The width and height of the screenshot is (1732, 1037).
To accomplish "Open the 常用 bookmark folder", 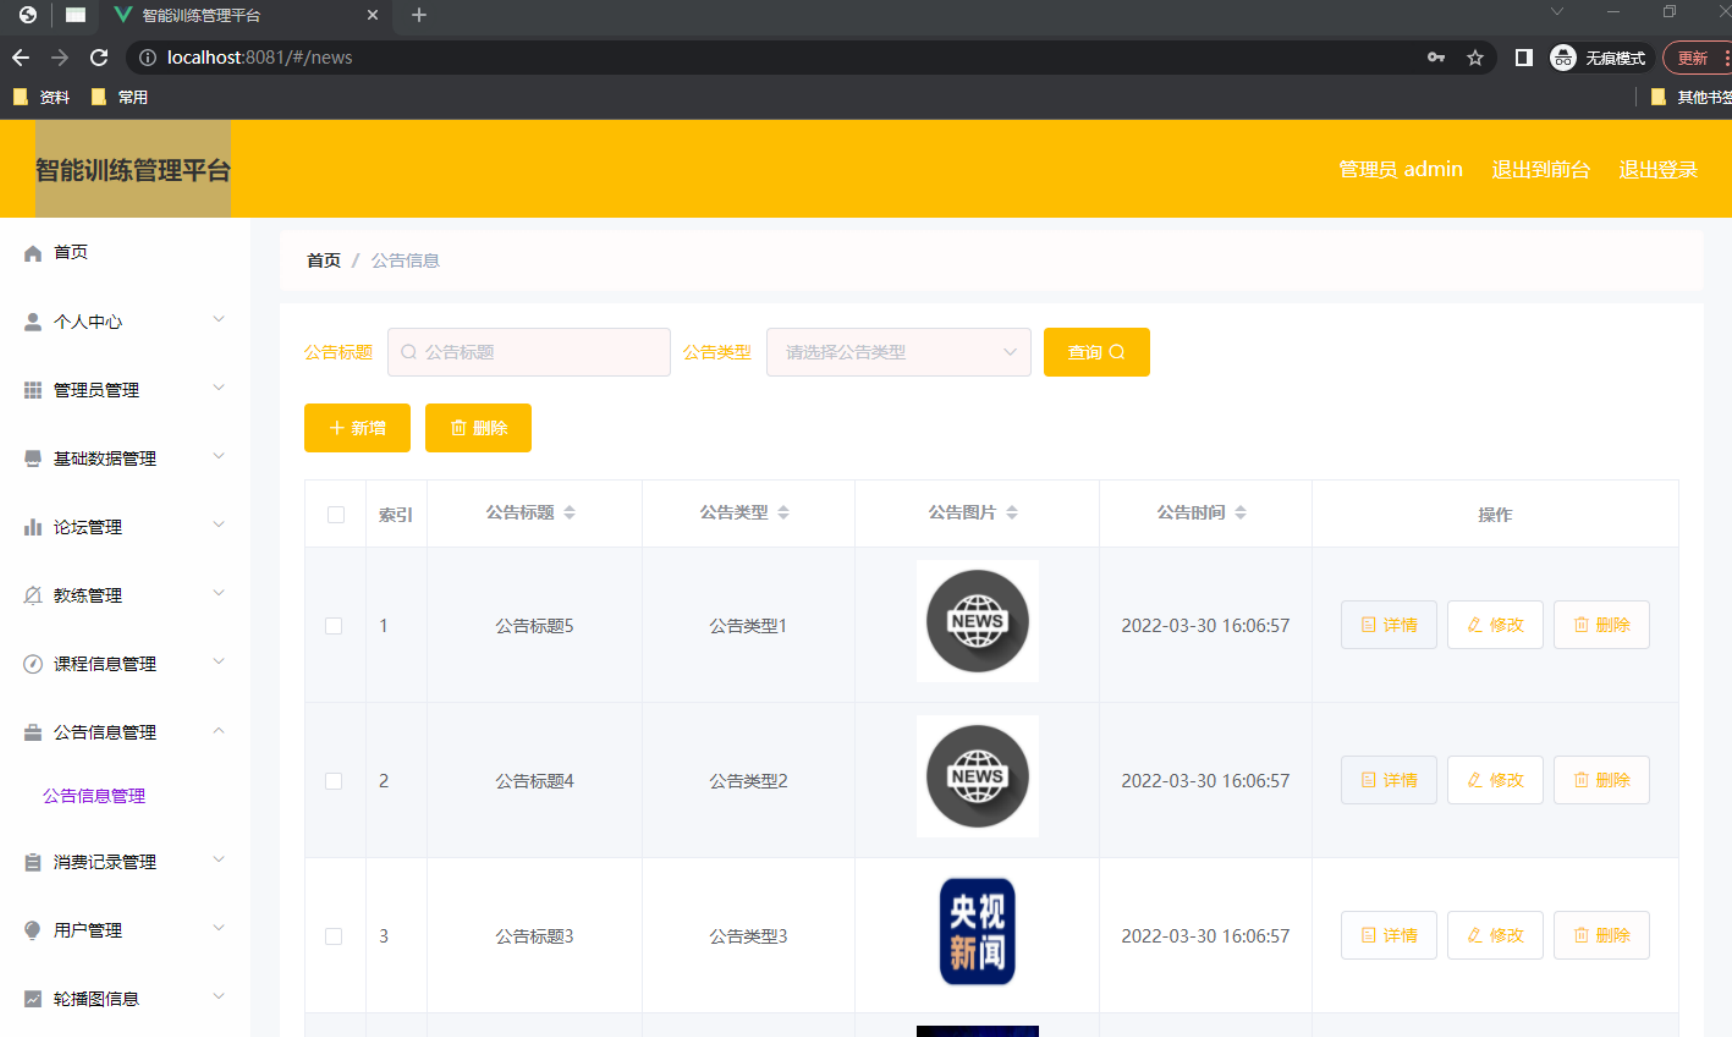I will pos(119,97).
